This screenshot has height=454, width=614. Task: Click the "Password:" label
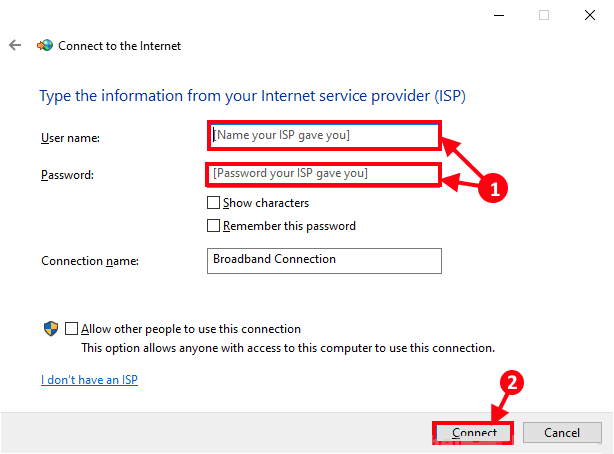click(x=67, y=175)
